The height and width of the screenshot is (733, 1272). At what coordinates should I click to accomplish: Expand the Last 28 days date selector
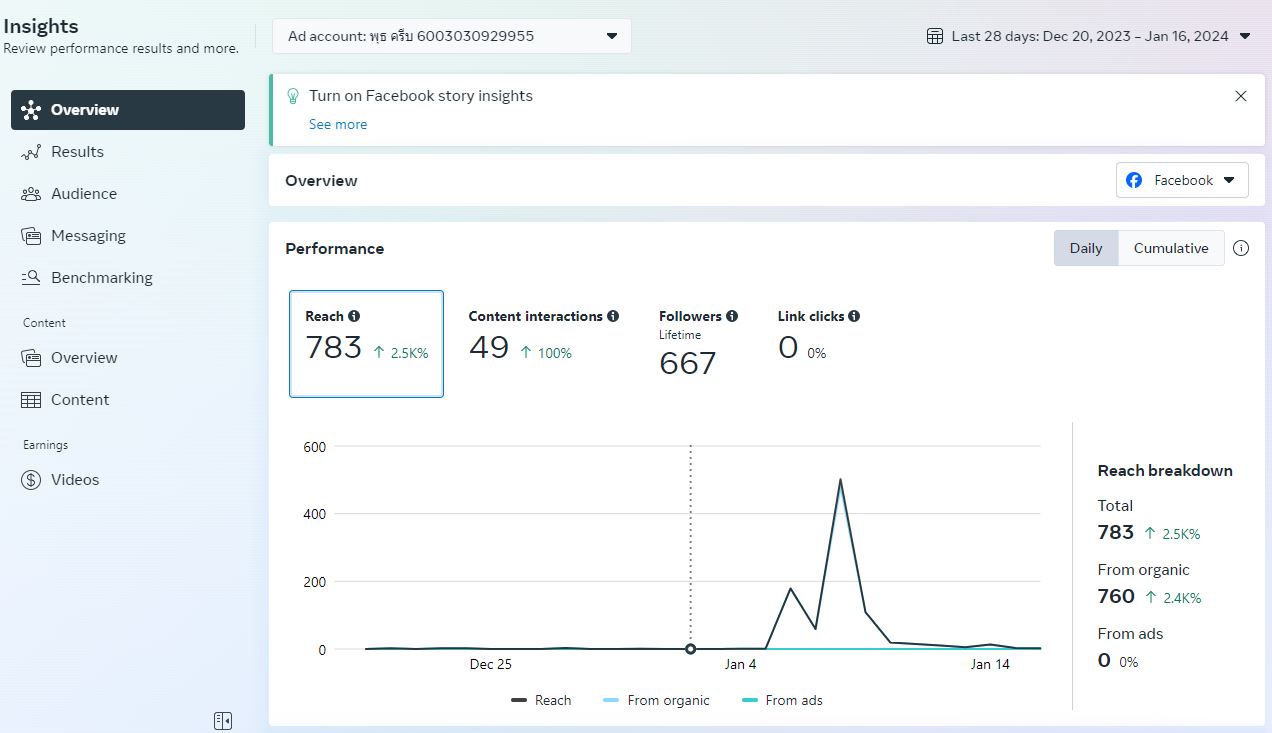coord(1089,36)
